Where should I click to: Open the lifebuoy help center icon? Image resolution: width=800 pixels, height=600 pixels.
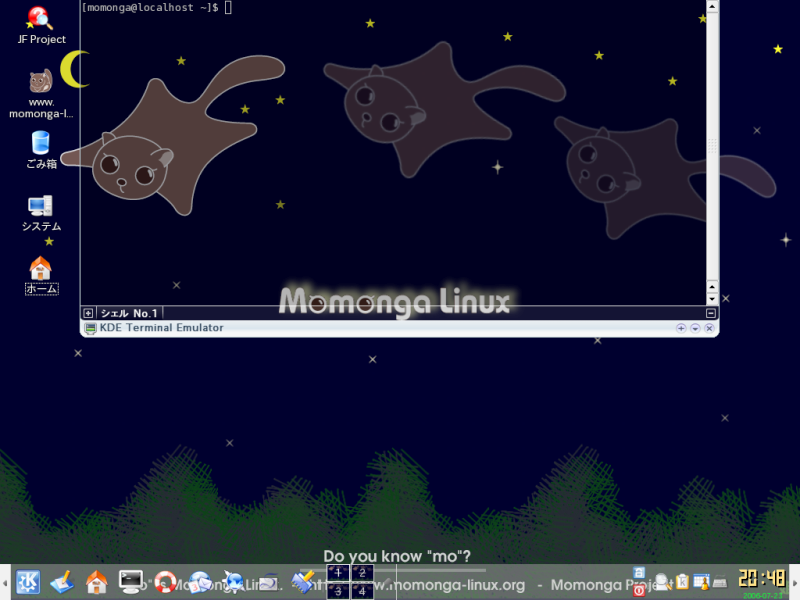coord(165,582)
